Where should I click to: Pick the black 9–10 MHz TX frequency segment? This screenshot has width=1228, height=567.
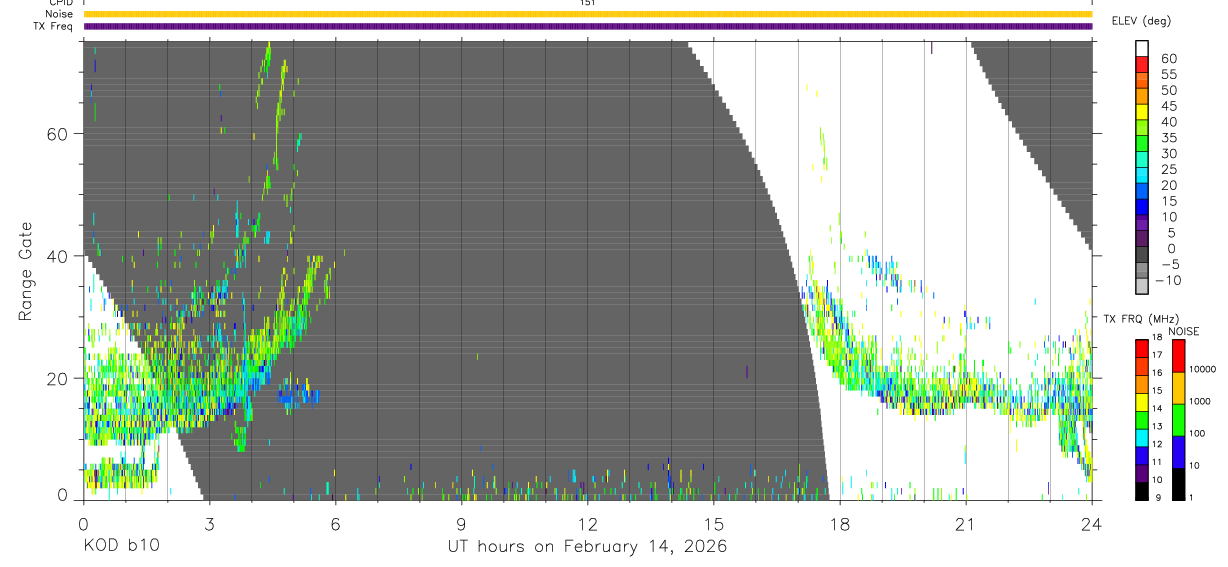pyautogui.click(x=1142, y=492)
